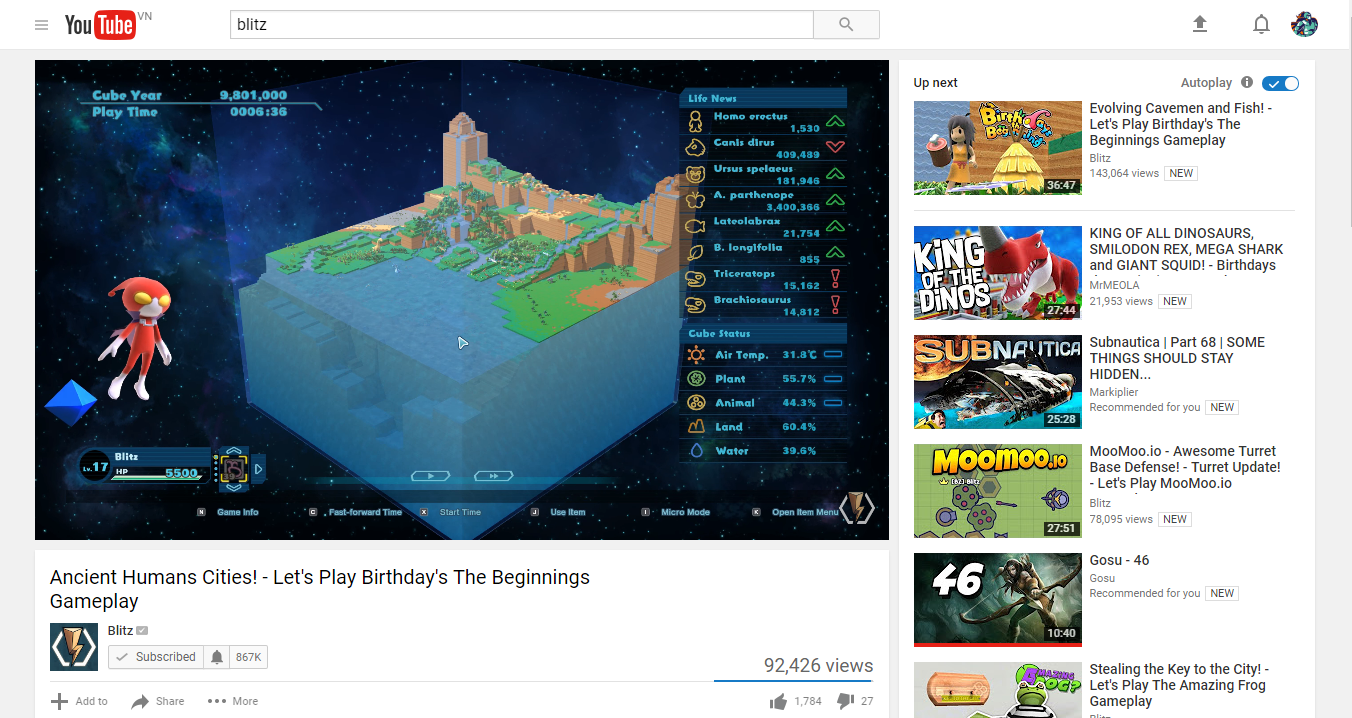
Task: Toggle the Autoplay switch
Action: click(1280, 83)
